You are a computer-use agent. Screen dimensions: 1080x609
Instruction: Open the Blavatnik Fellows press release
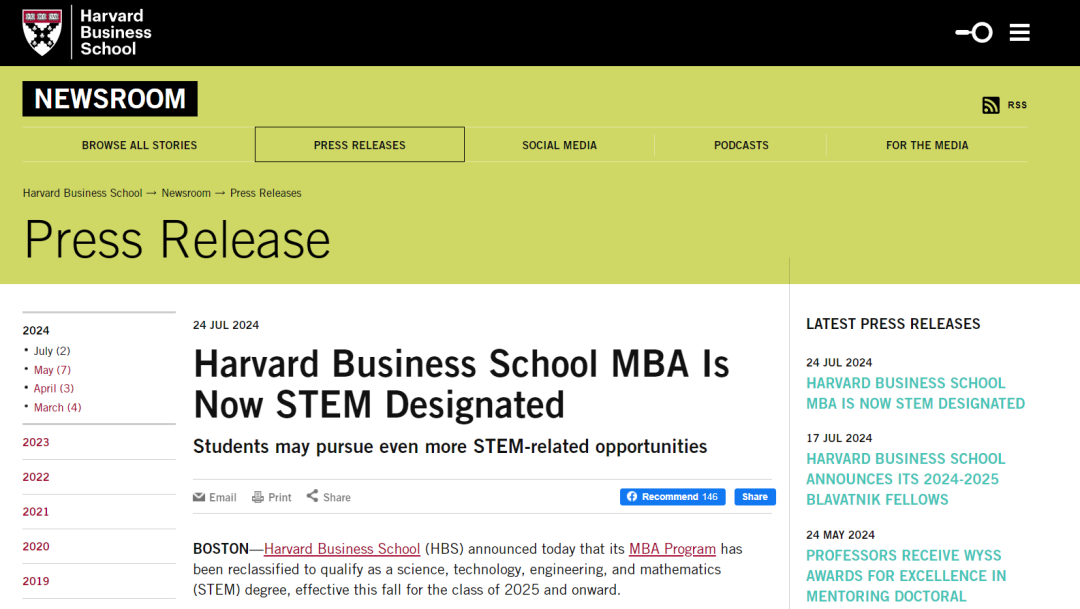[x=905, y=479]
